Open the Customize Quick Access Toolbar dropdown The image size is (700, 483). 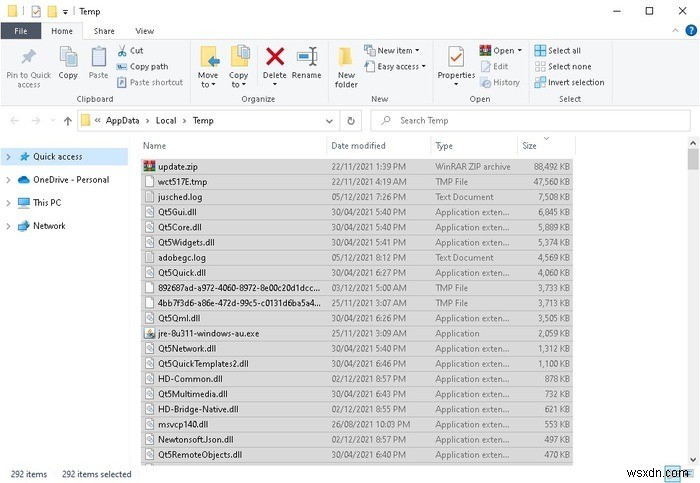point(65,12)
